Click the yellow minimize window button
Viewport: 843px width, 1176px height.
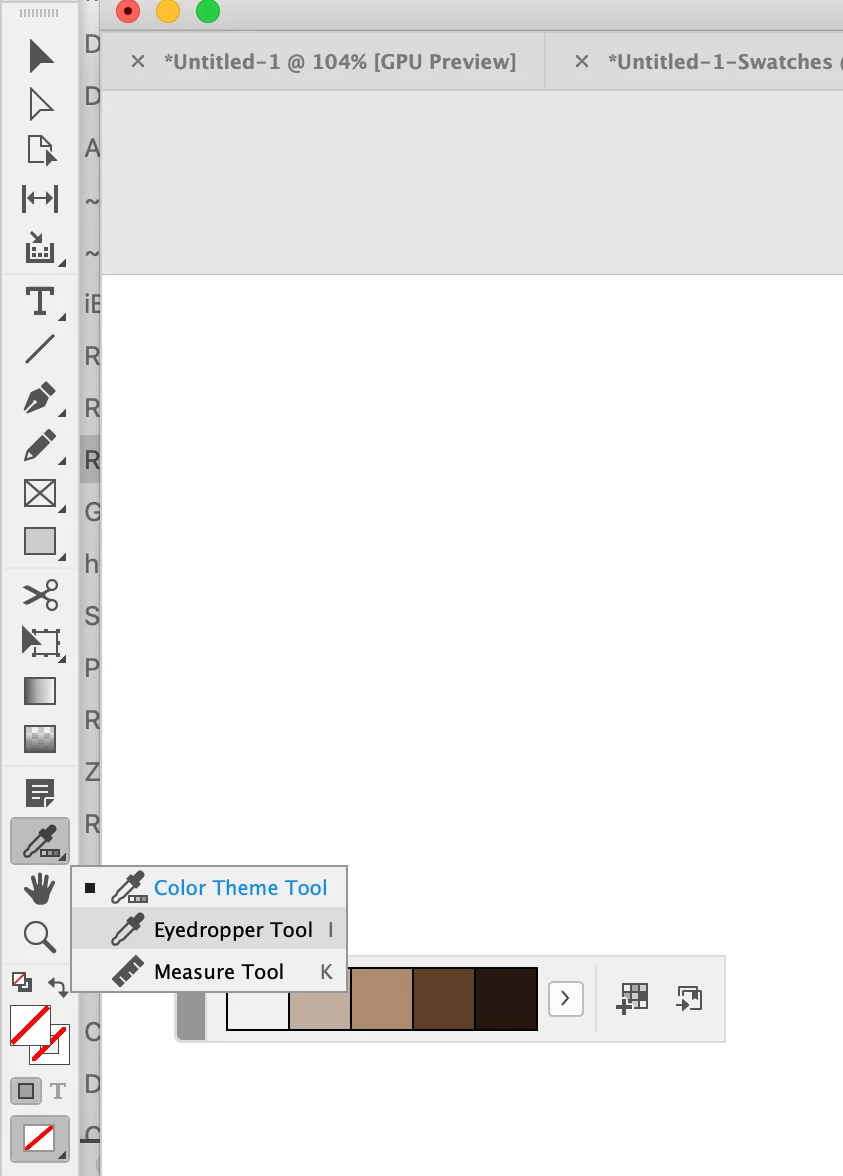[168, 11]
